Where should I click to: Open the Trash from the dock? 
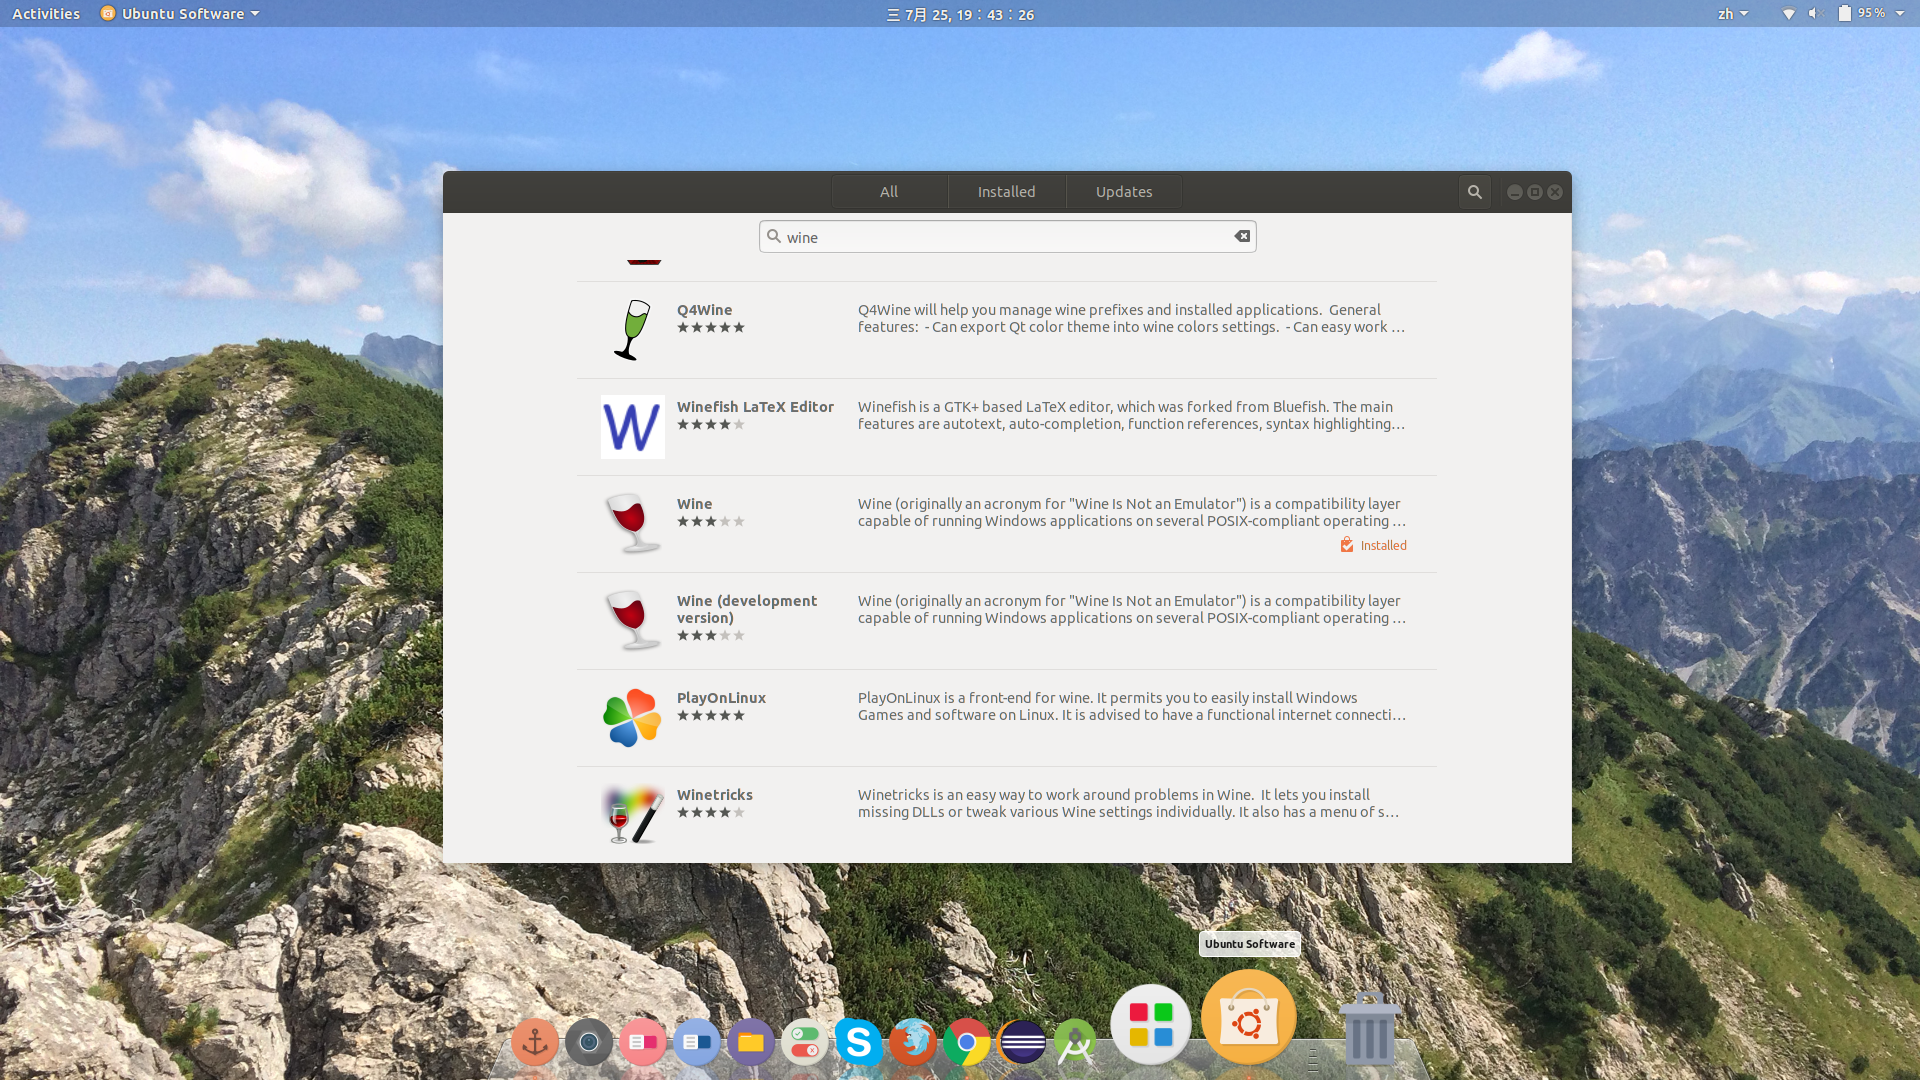click(x=1369, y=1028)
